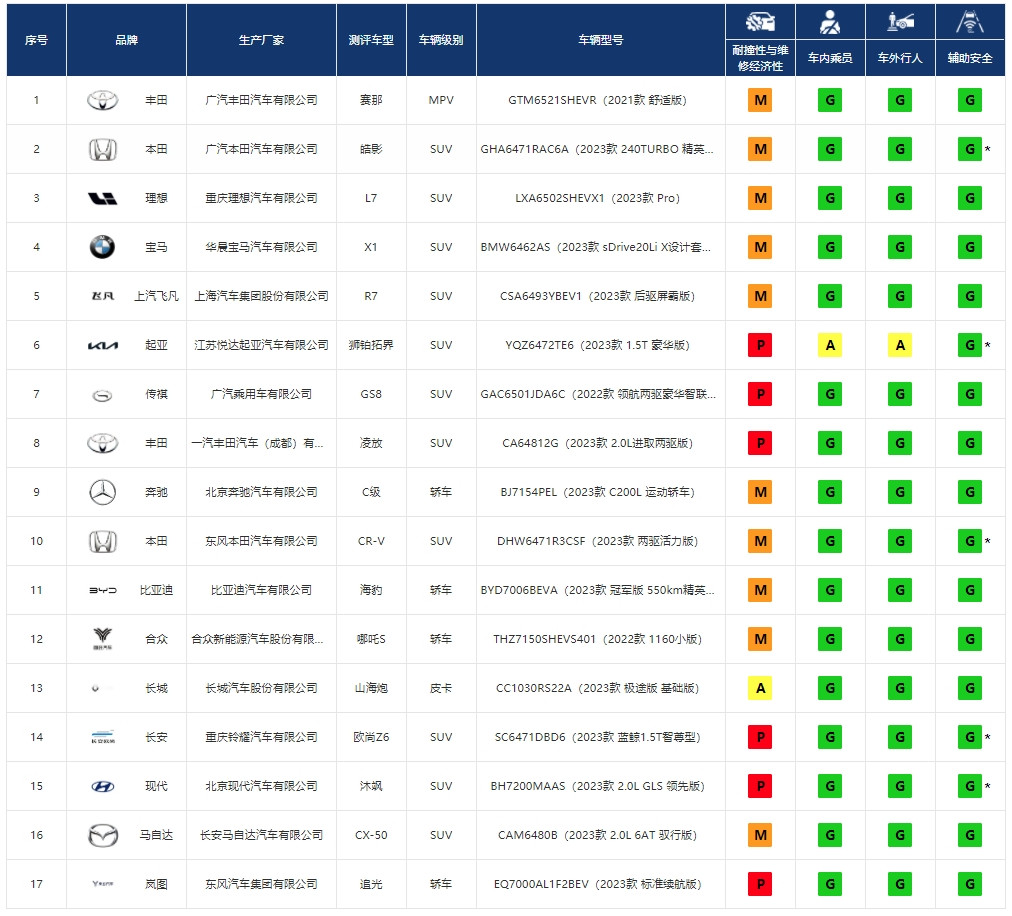Click the 车内乘员 occupant header icon
Screen dimensions: 1012x916
click(830, 22)
